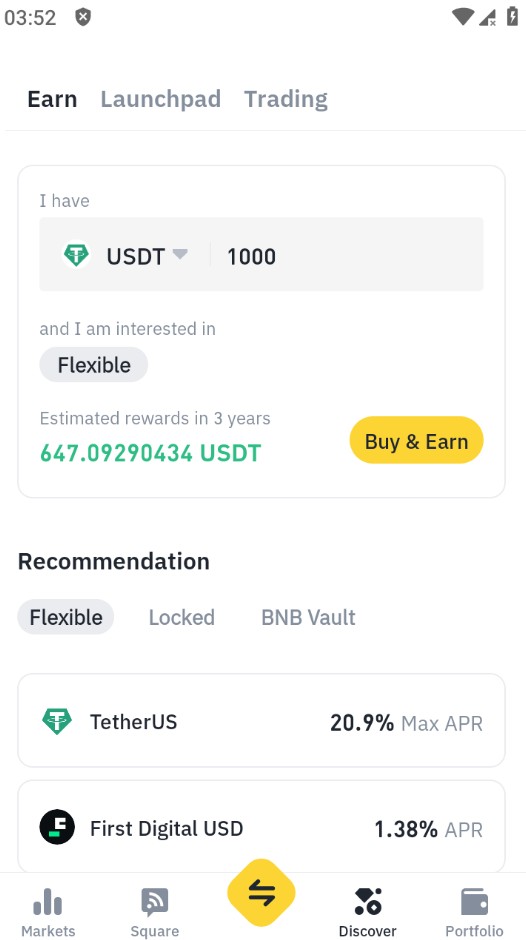Expand the USDT currency dropdown arrow
This screenshot has height=940, width=526.
point(180,254)
